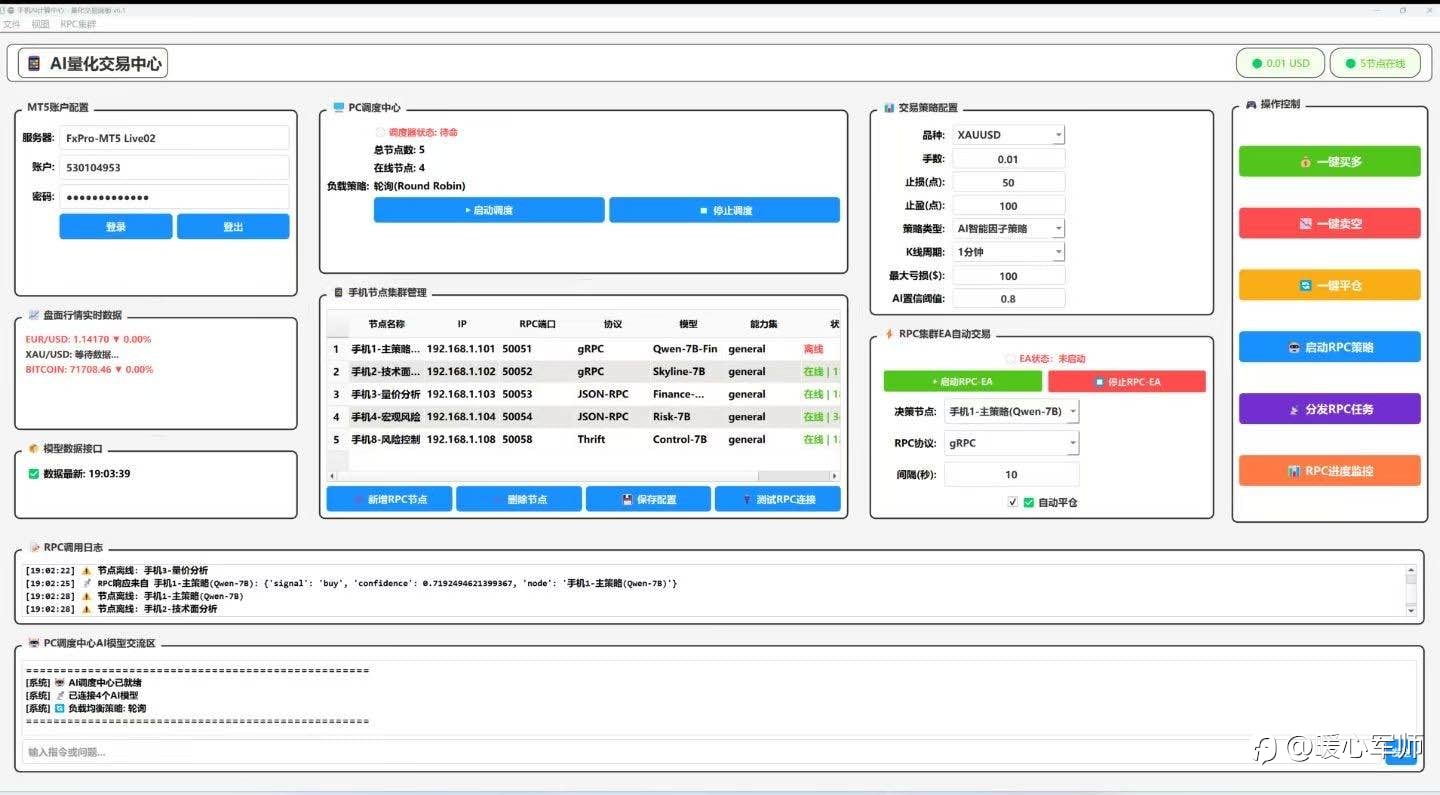The width and height of the screenshot is (1440, 795).
Task: Click the robot icon 启动RPC策略 button
Action: (1329, 347)
